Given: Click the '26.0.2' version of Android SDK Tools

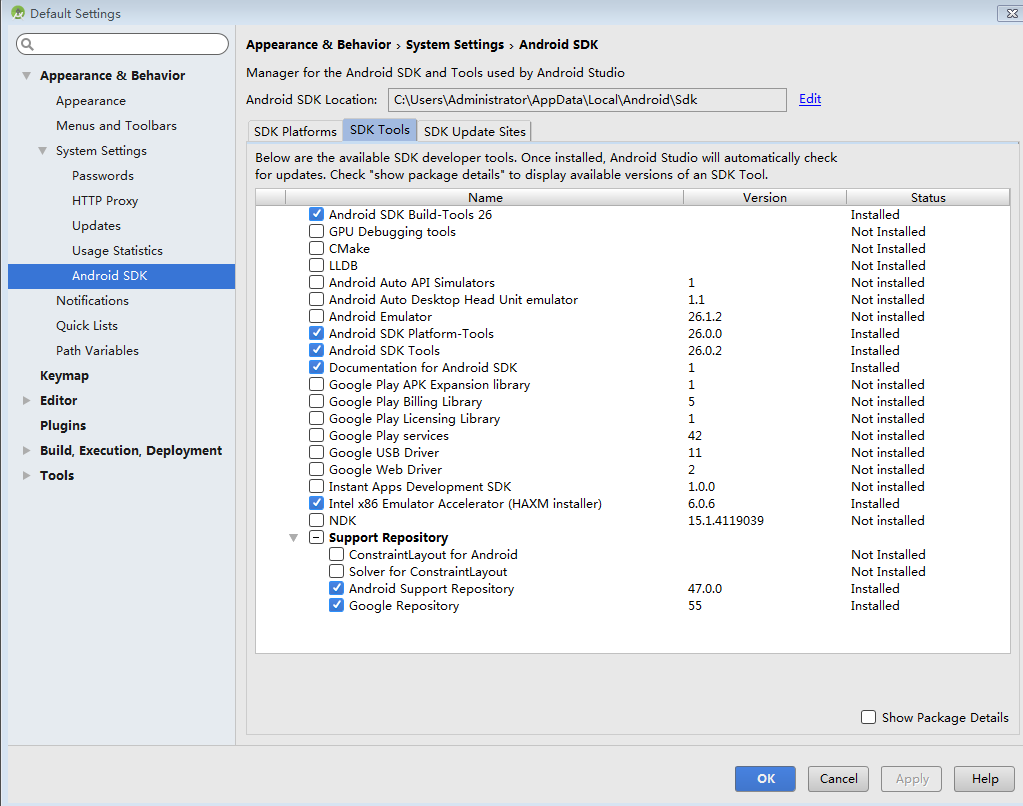Looking at the screenshot, I should click(x=705, y=350).
